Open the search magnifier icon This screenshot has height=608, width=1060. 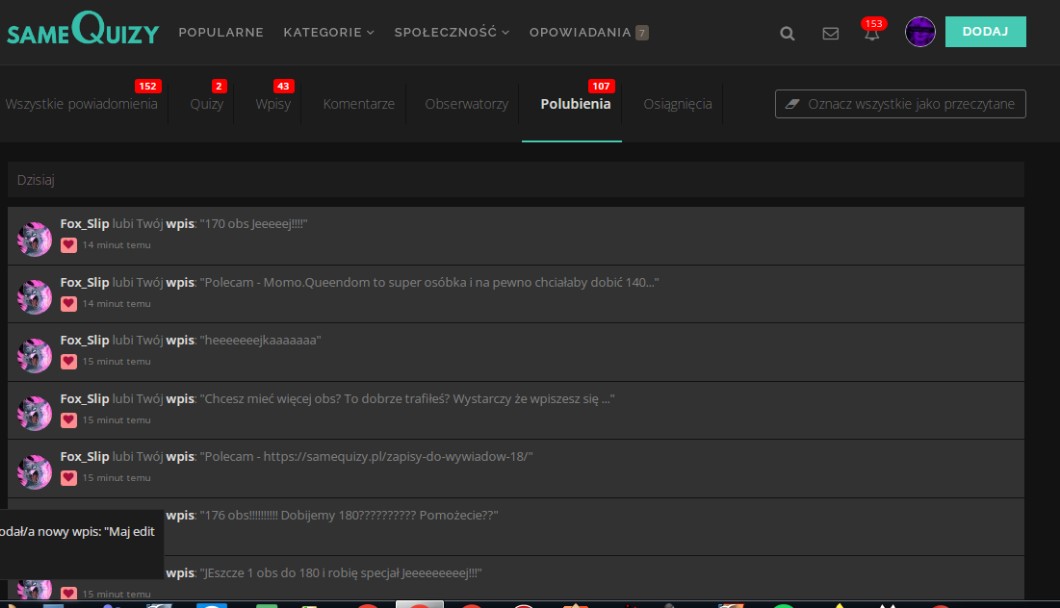coord(787,33)
